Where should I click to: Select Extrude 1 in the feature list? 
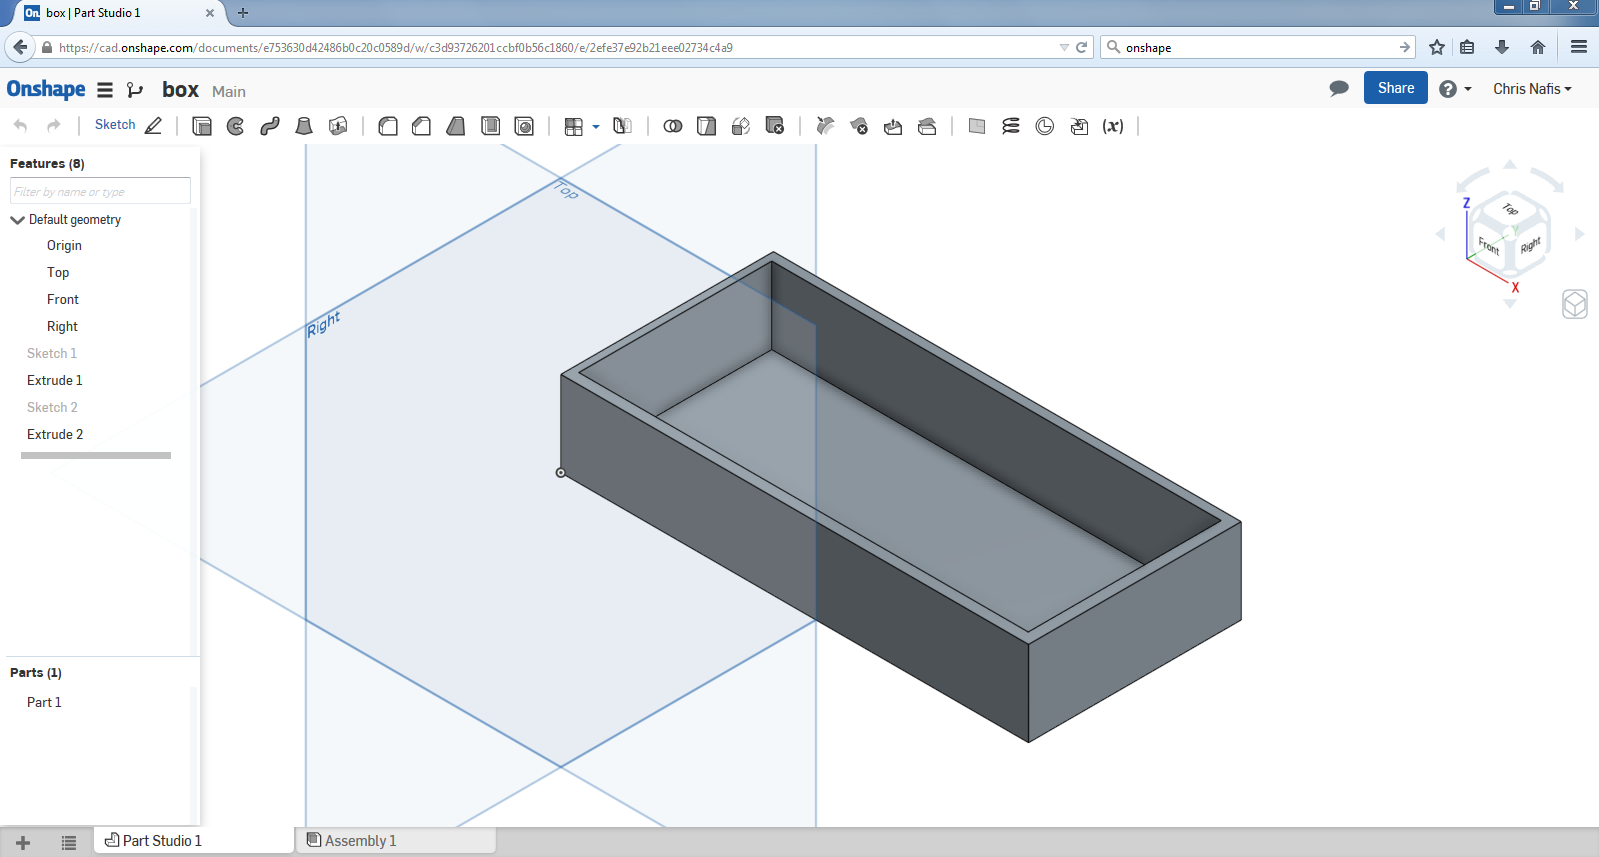coord(55,381)
